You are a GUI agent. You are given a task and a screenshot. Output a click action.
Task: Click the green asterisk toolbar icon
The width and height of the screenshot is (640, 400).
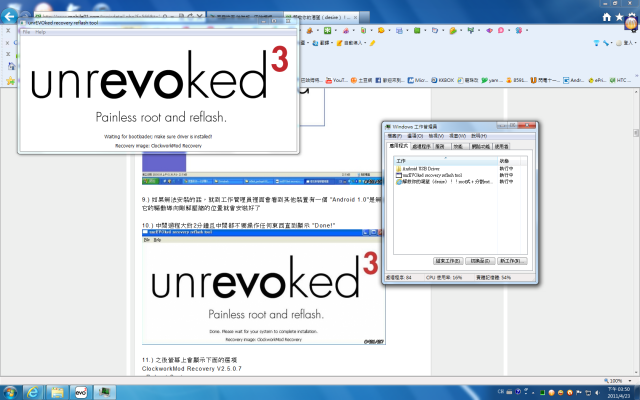327,31
